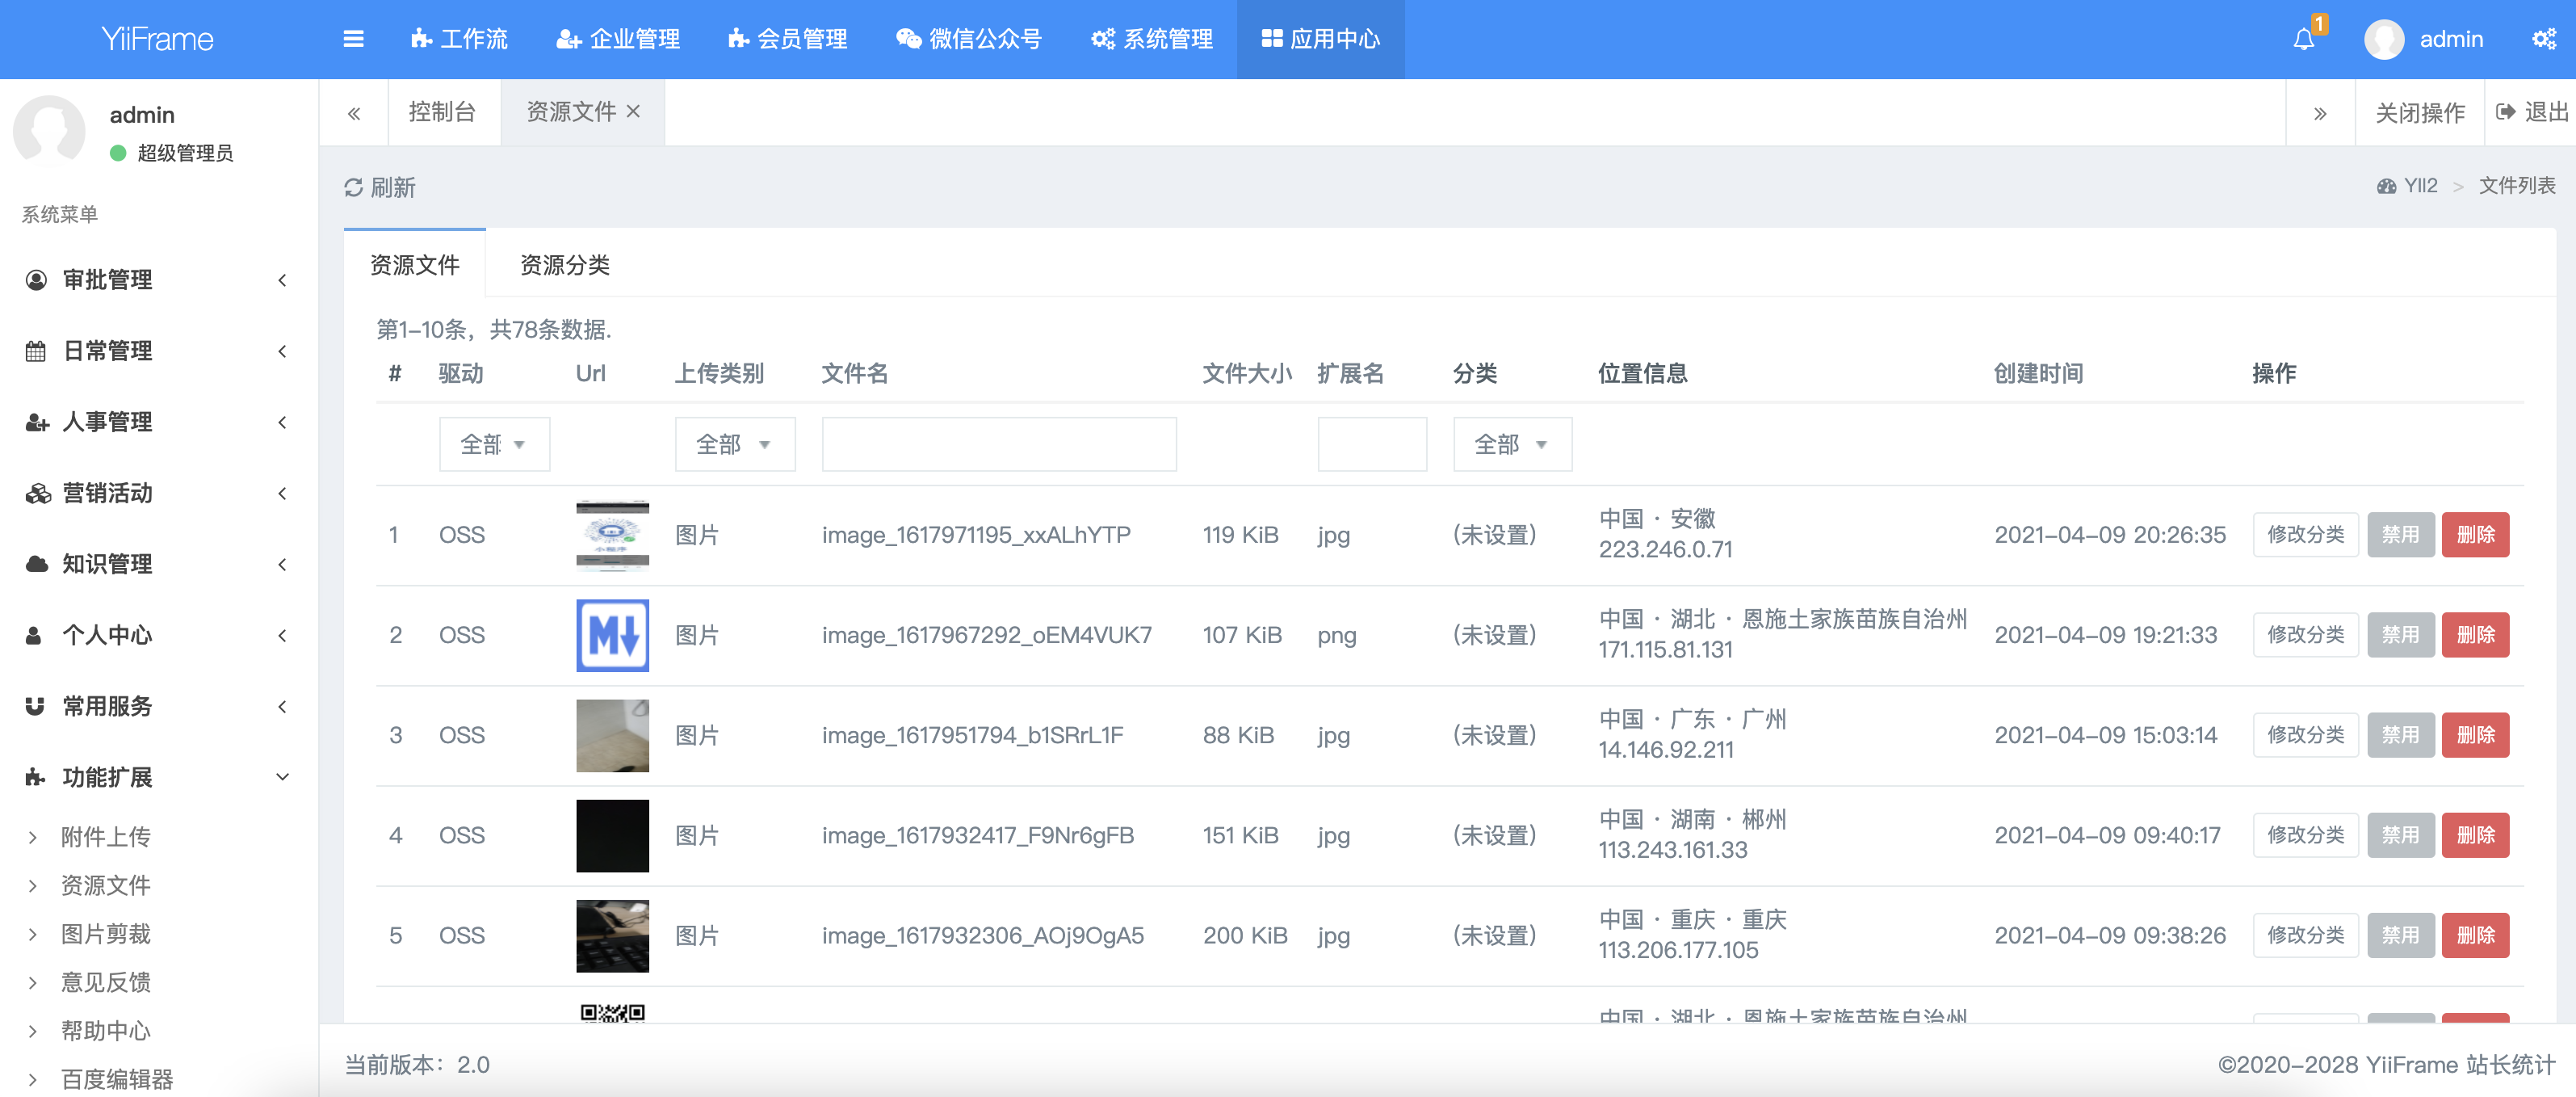2576x1097 pixels.
Task: Click 删除 button for row 3
Action: pyautogui.click(x=2474, y=735)
